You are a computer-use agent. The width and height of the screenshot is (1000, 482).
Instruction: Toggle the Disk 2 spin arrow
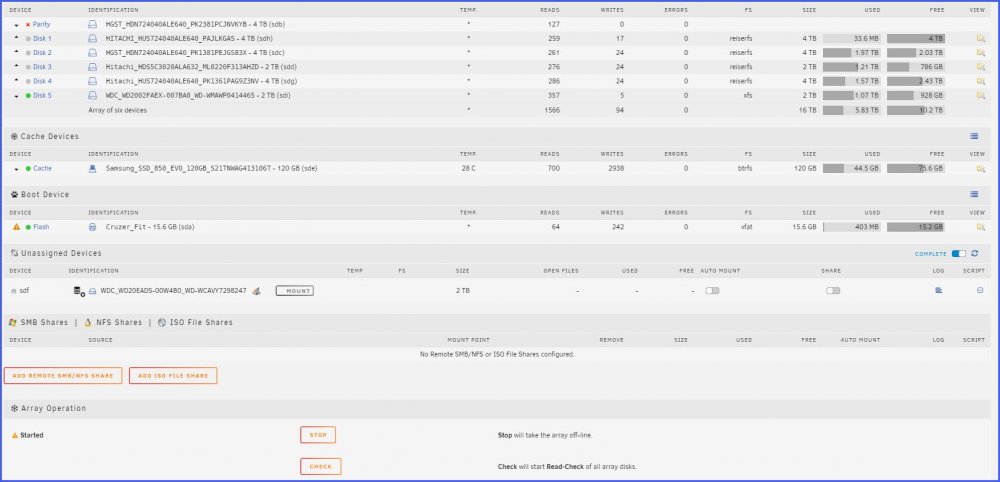(16, 52)
